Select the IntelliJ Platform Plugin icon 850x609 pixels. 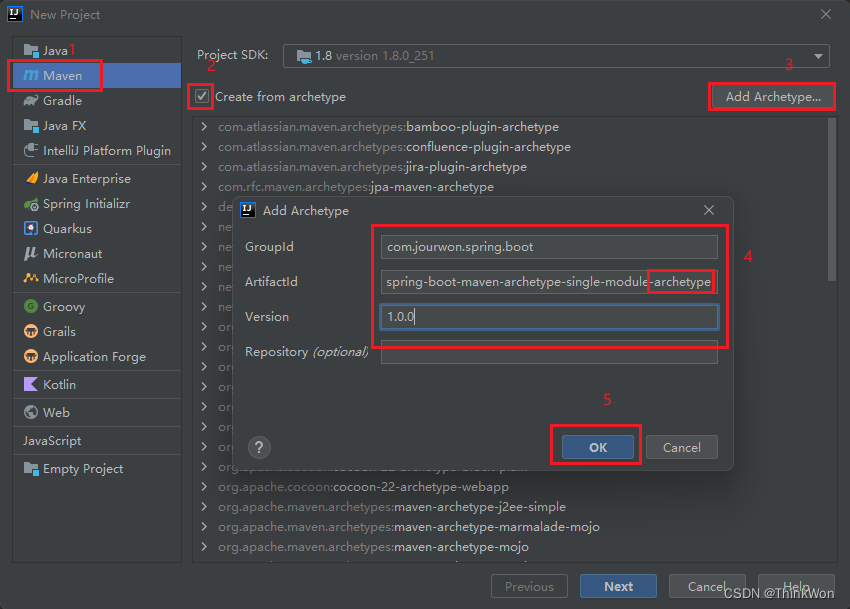pos(31,150)
